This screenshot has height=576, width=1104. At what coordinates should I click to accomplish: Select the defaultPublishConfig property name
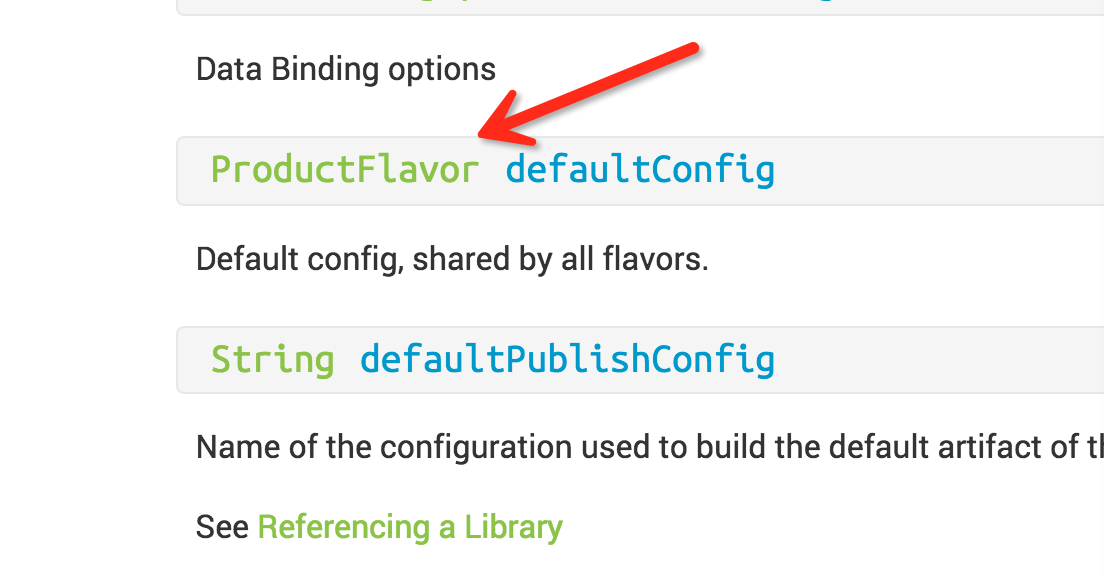coord(567,359)
